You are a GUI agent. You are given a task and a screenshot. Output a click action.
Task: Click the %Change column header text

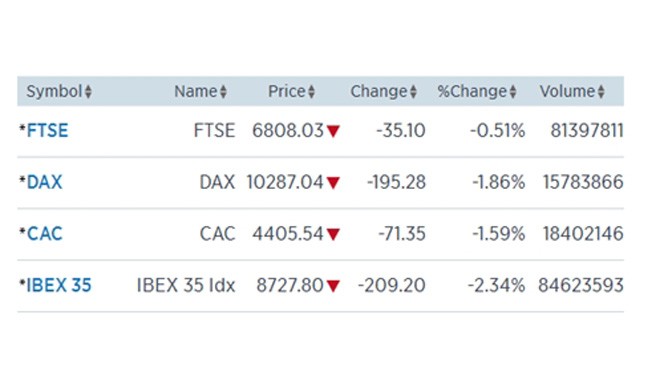pos(472,91)
